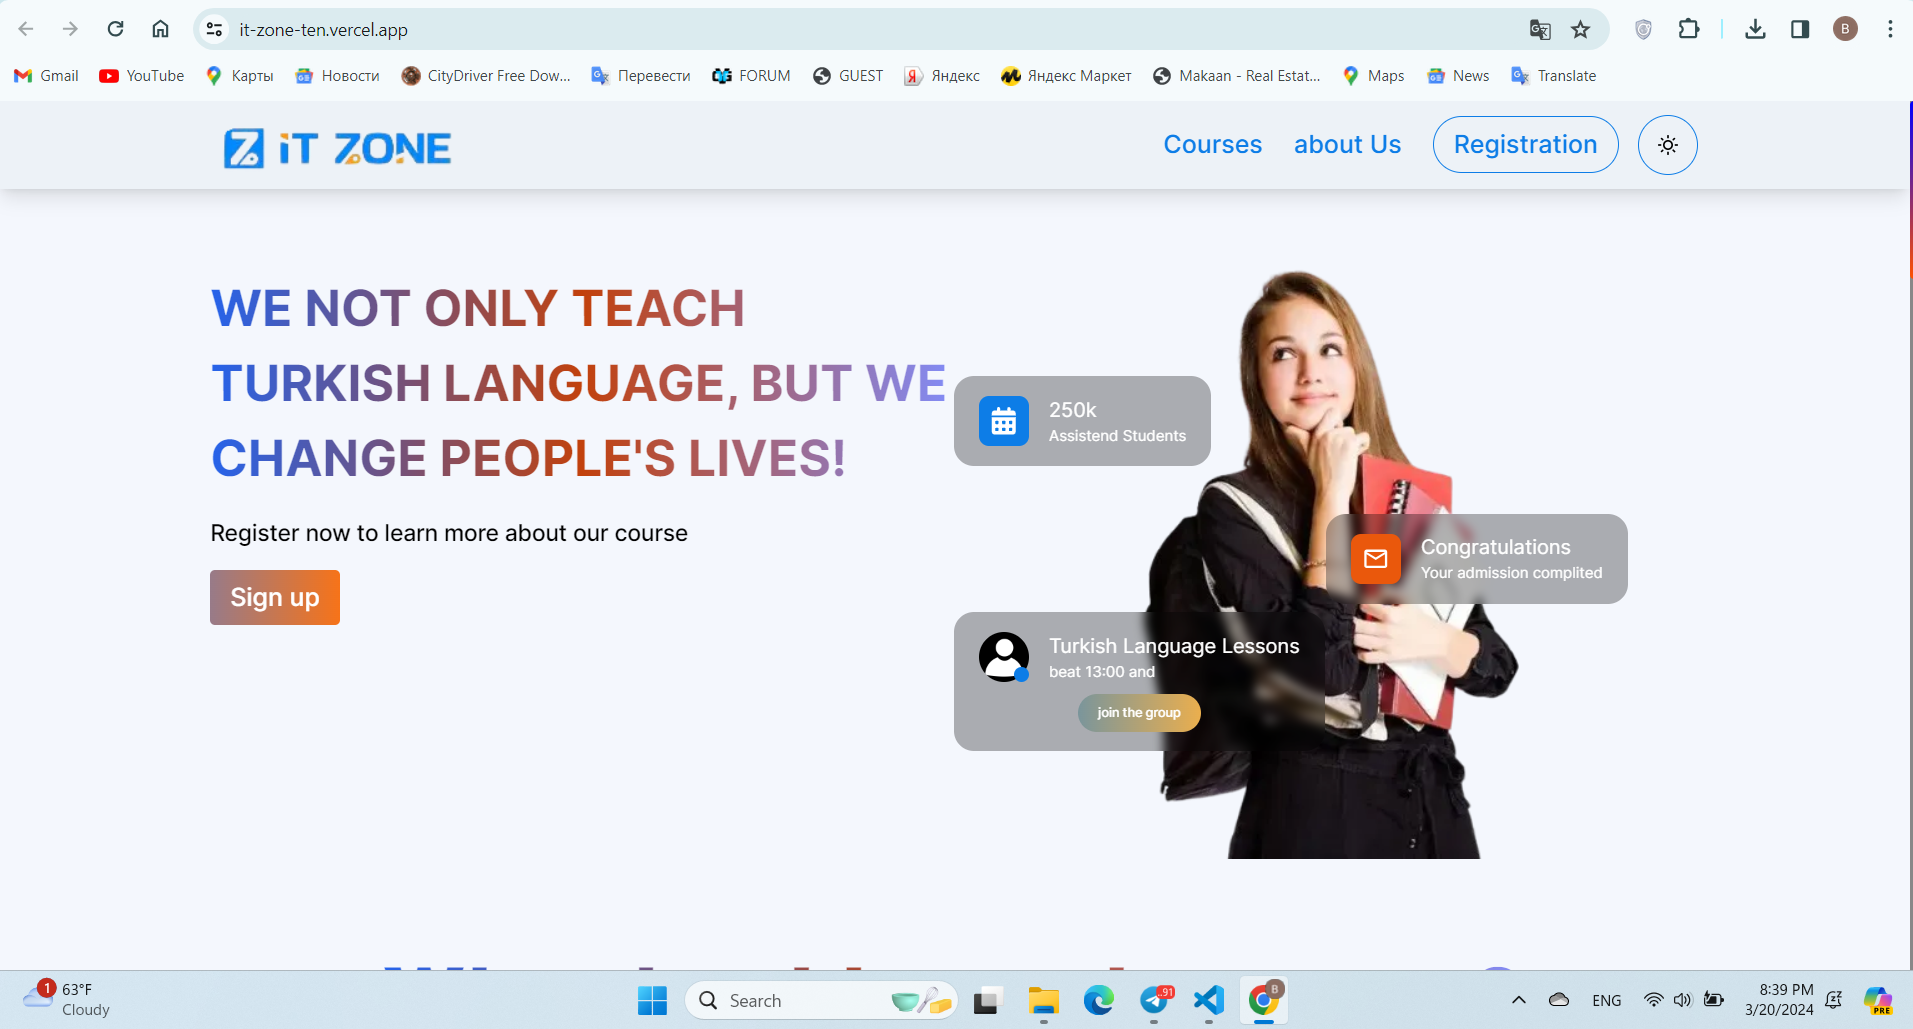Open Visual Studio Code from taskbar
The image size is (1913, 1029).
[x=1209, y=1000]
